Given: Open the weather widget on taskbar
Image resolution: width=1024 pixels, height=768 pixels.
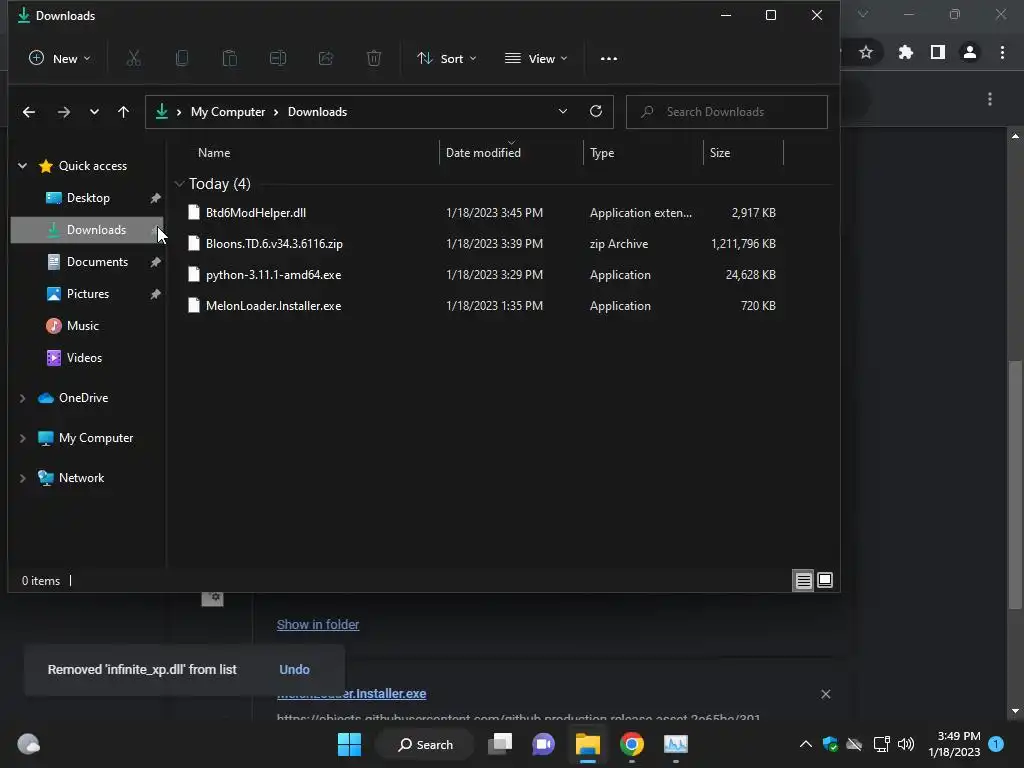Looking at the screenshot, I should [28, 744].
